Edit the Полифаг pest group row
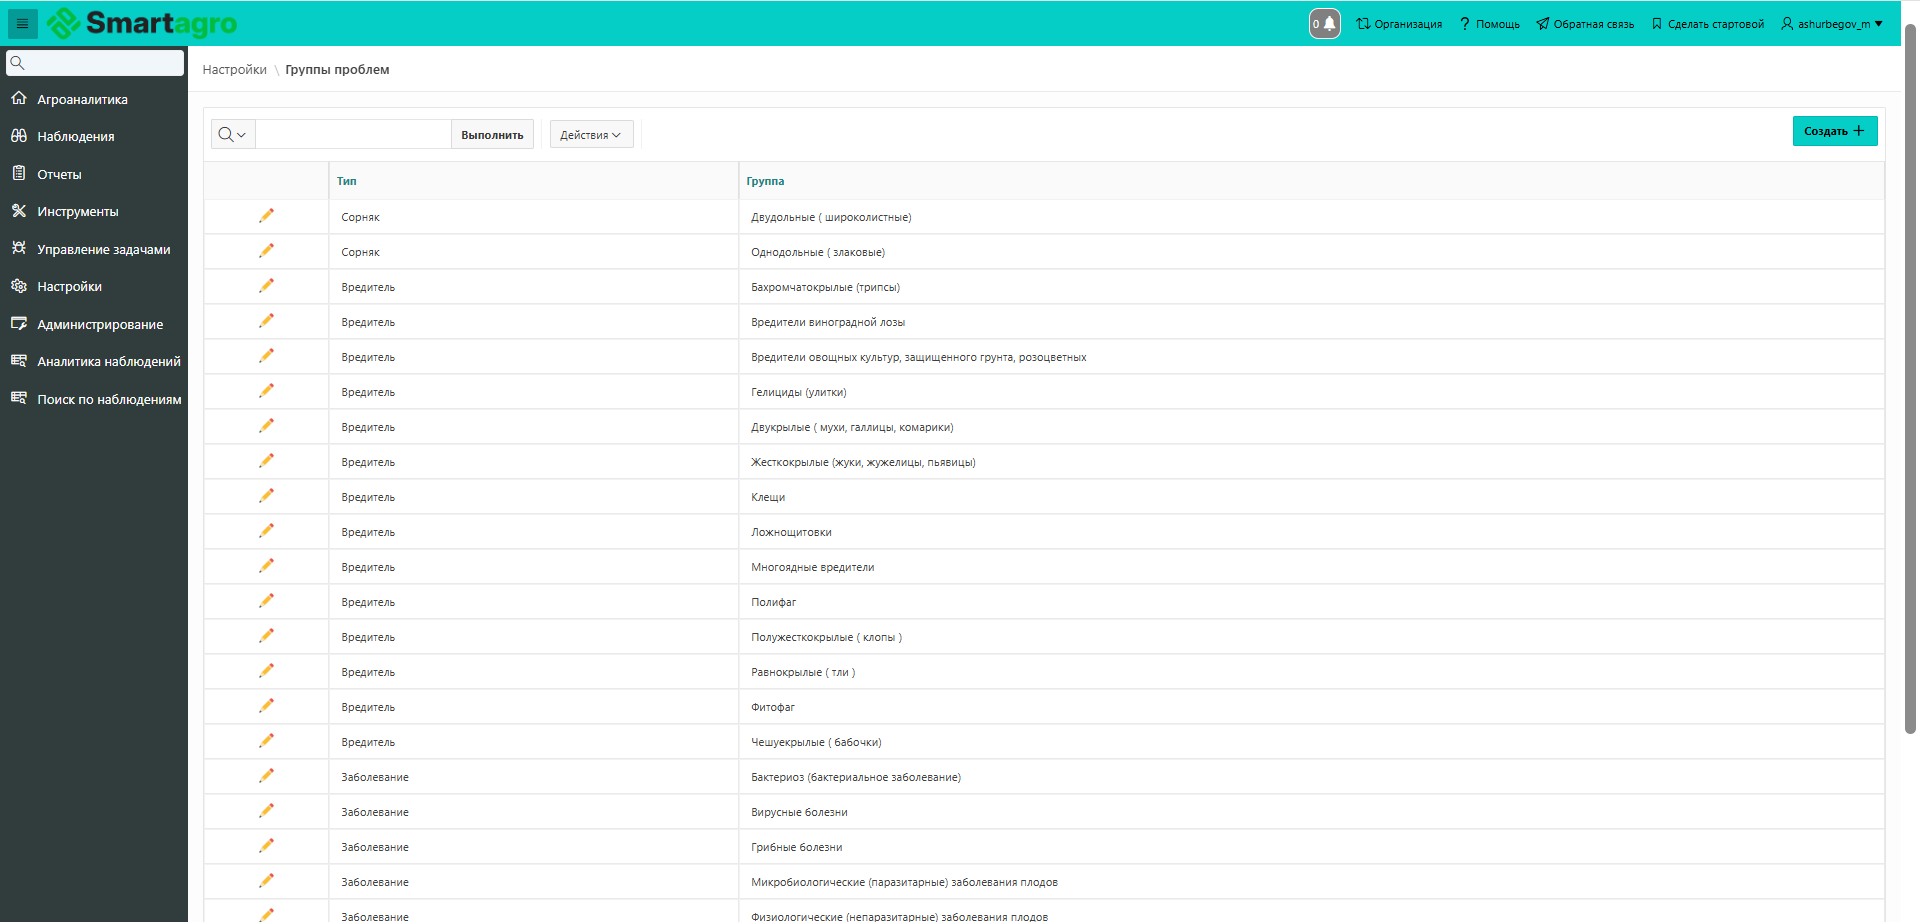The width and height of the screenshot is (1920, 922). pyautogui.click(x=266, y=601)
